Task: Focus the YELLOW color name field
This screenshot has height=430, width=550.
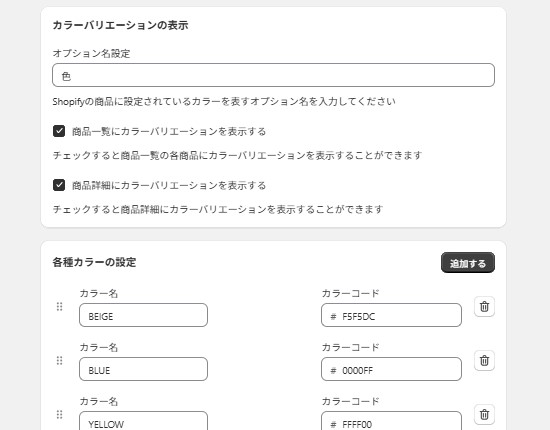Action: [x=143, y=421]
